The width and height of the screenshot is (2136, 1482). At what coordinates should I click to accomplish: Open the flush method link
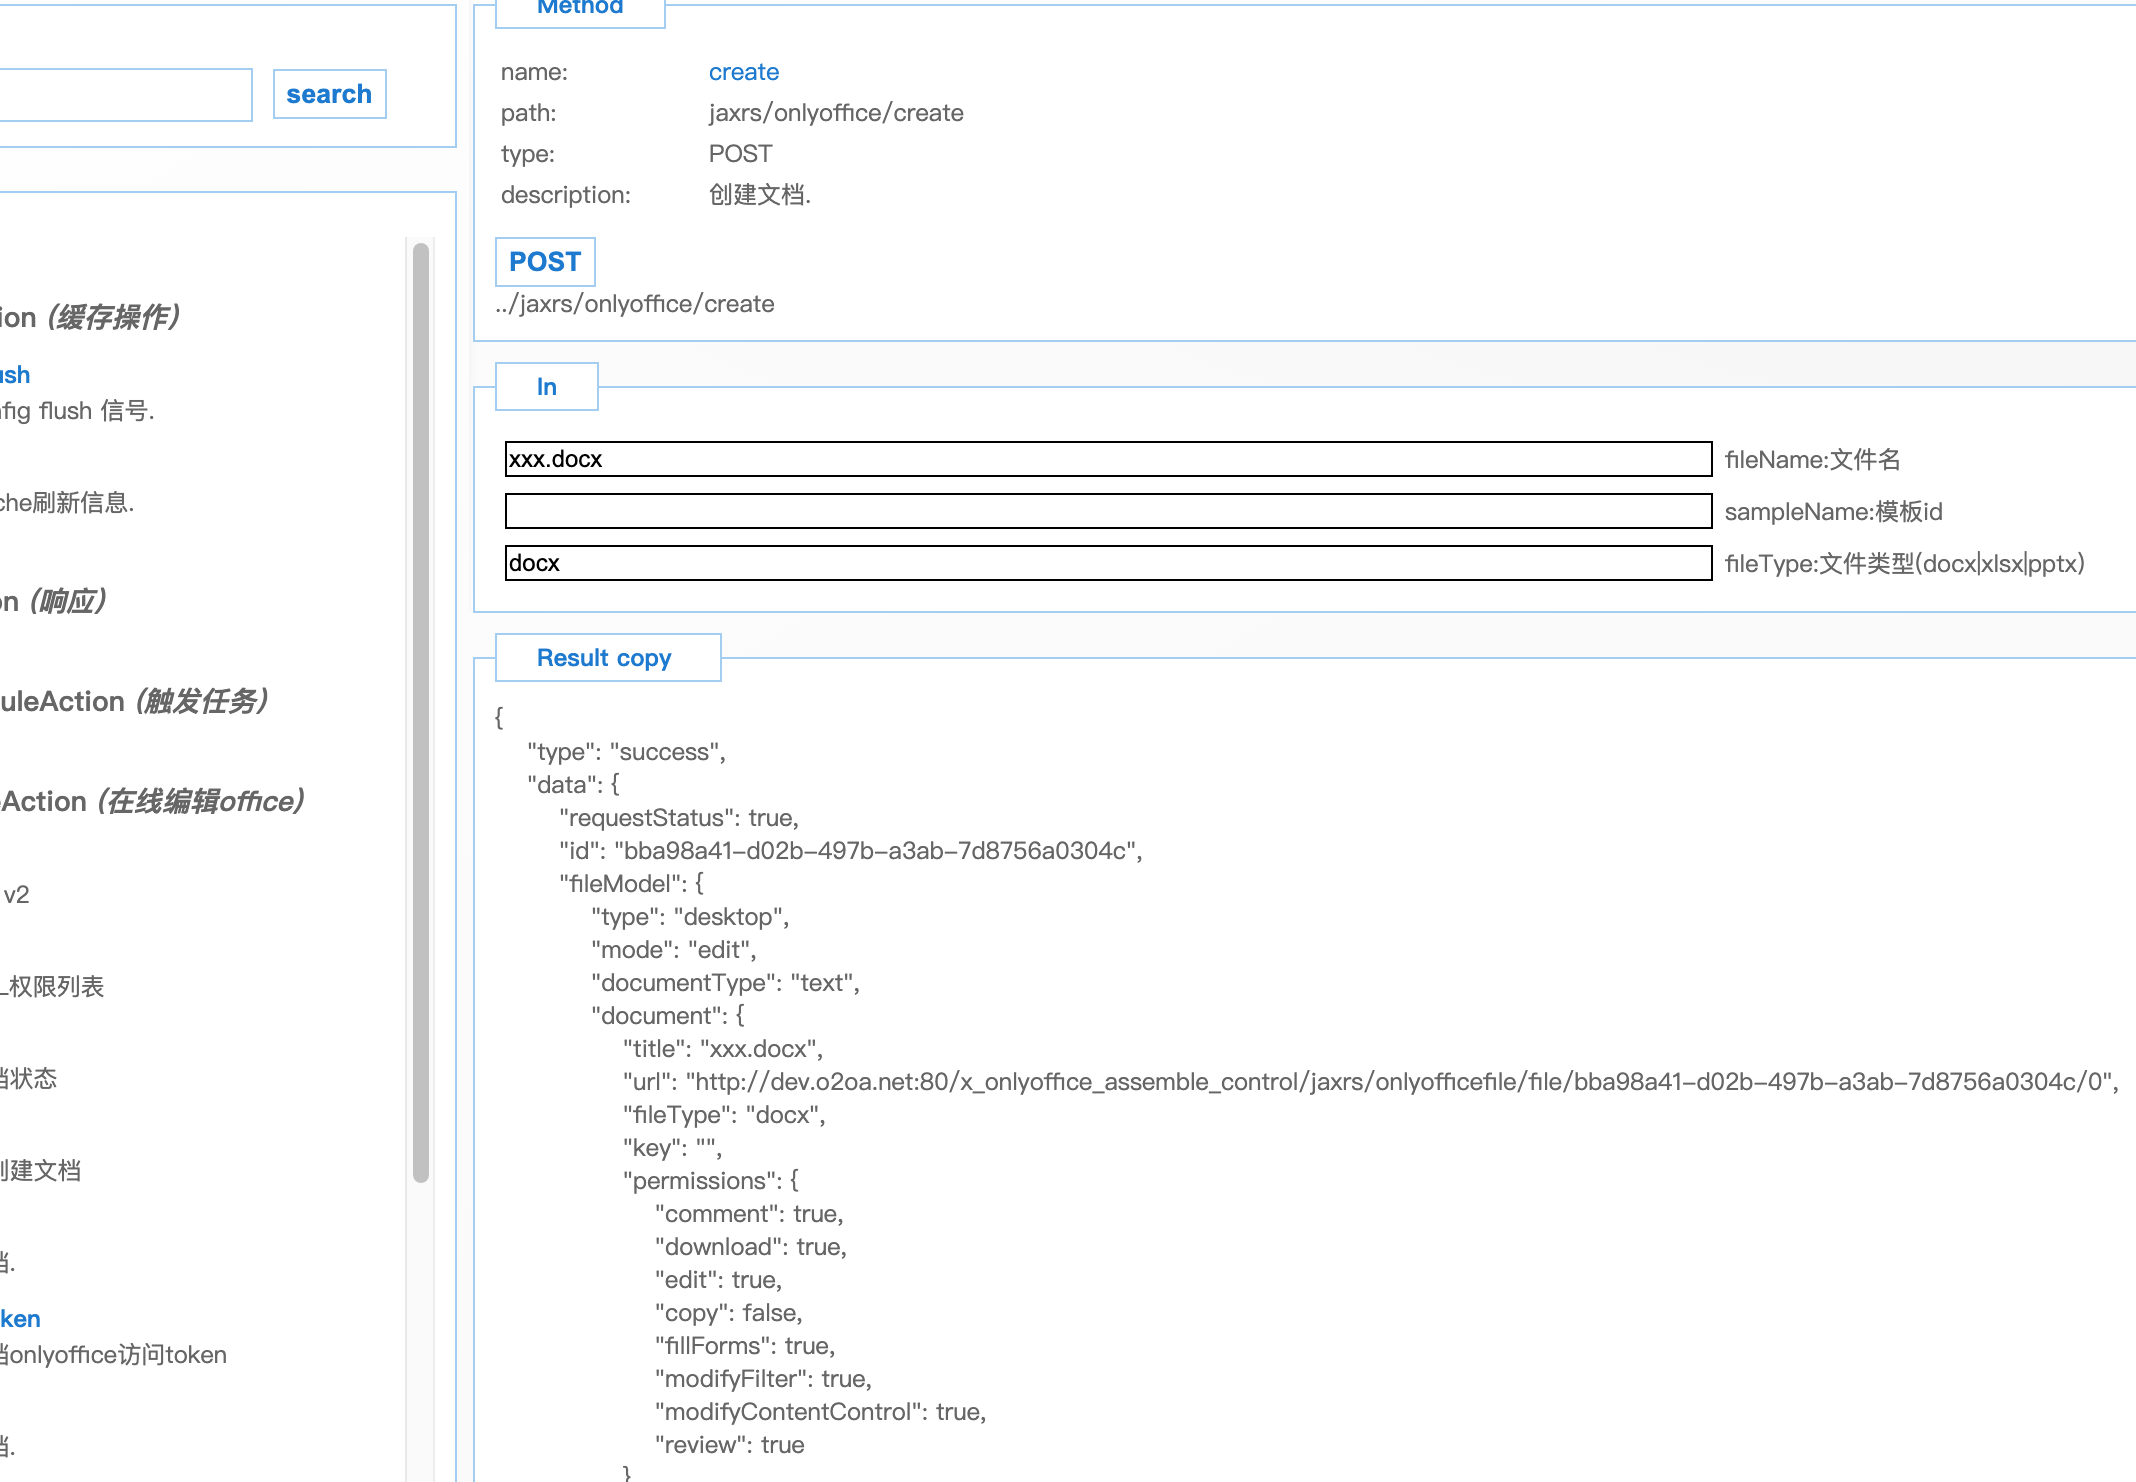[x=15, y=375]
